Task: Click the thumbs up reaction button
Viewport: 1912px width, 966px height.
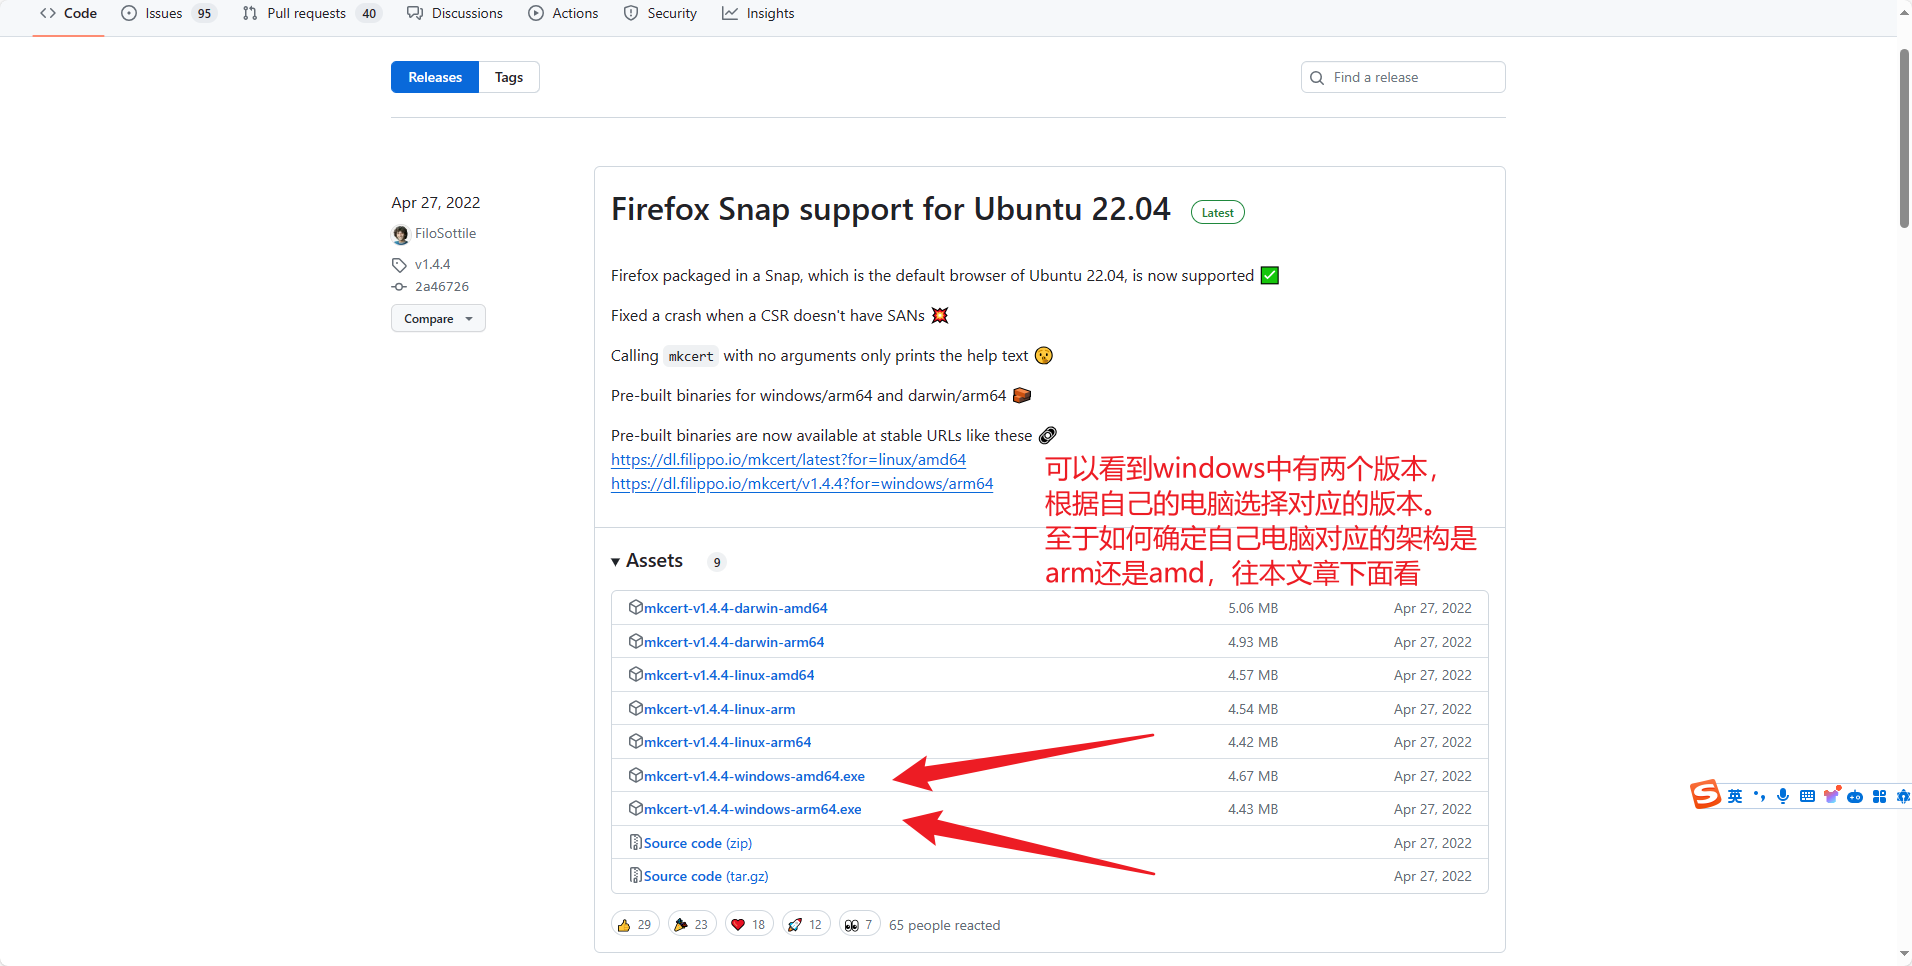Action: [634, 925]
